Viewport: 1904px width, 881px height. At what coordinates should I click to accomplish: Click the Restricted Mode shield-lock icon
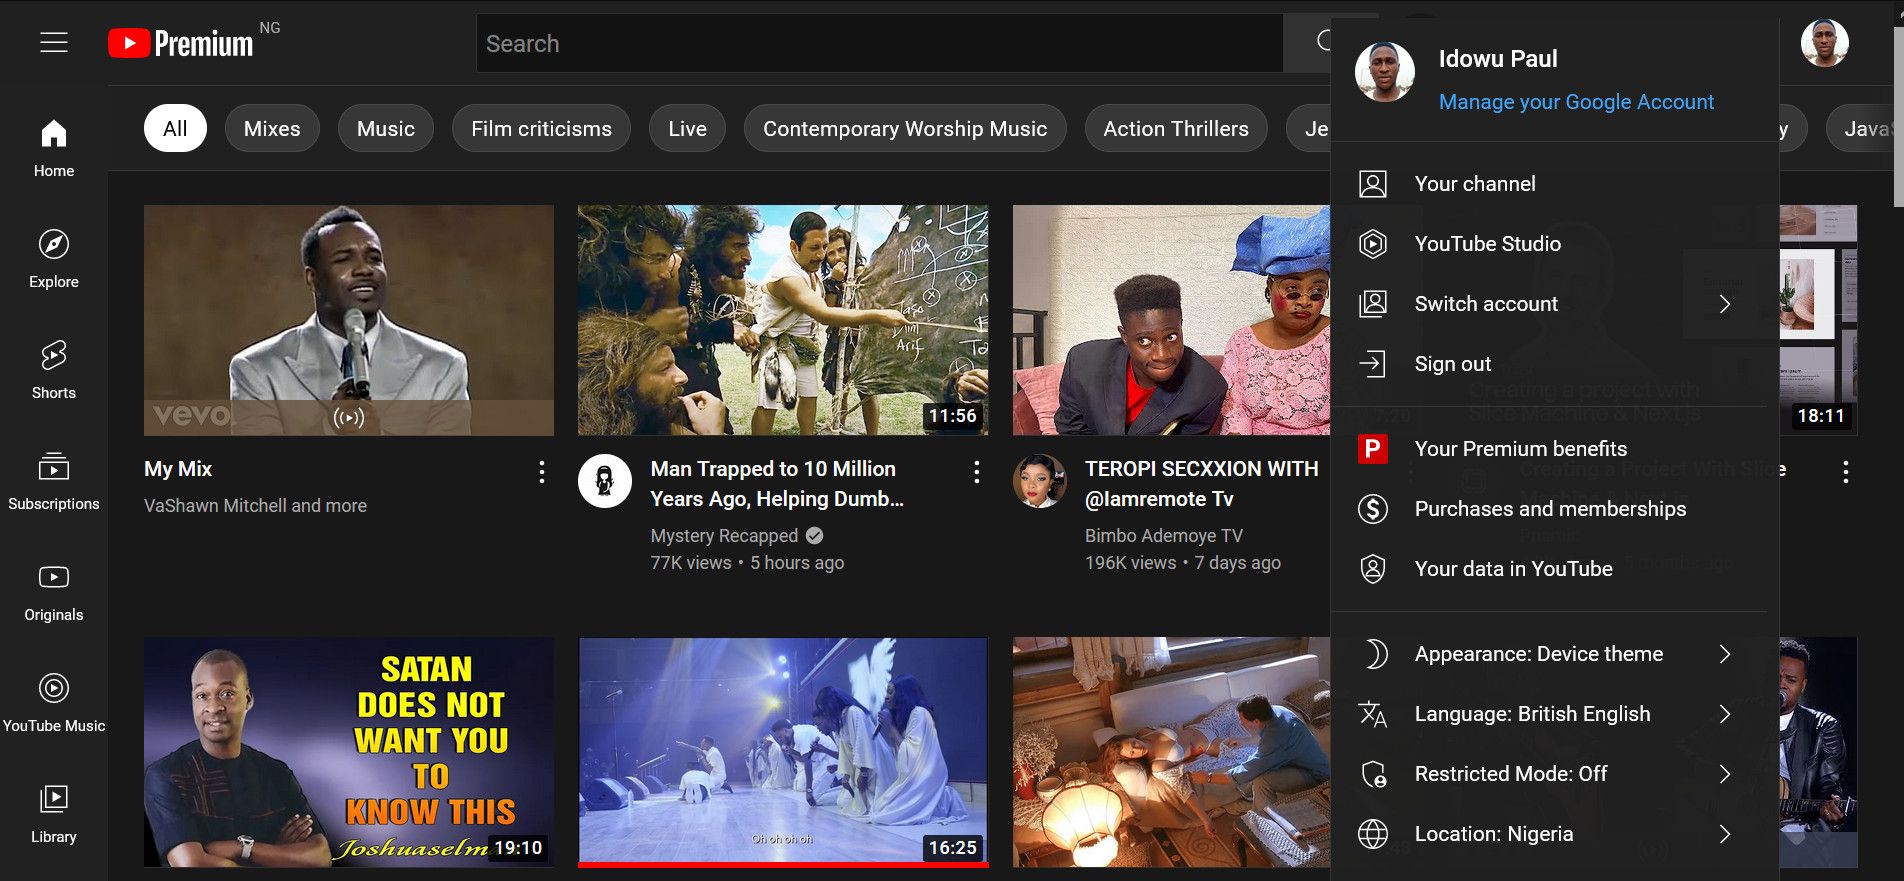(1373, 774)
